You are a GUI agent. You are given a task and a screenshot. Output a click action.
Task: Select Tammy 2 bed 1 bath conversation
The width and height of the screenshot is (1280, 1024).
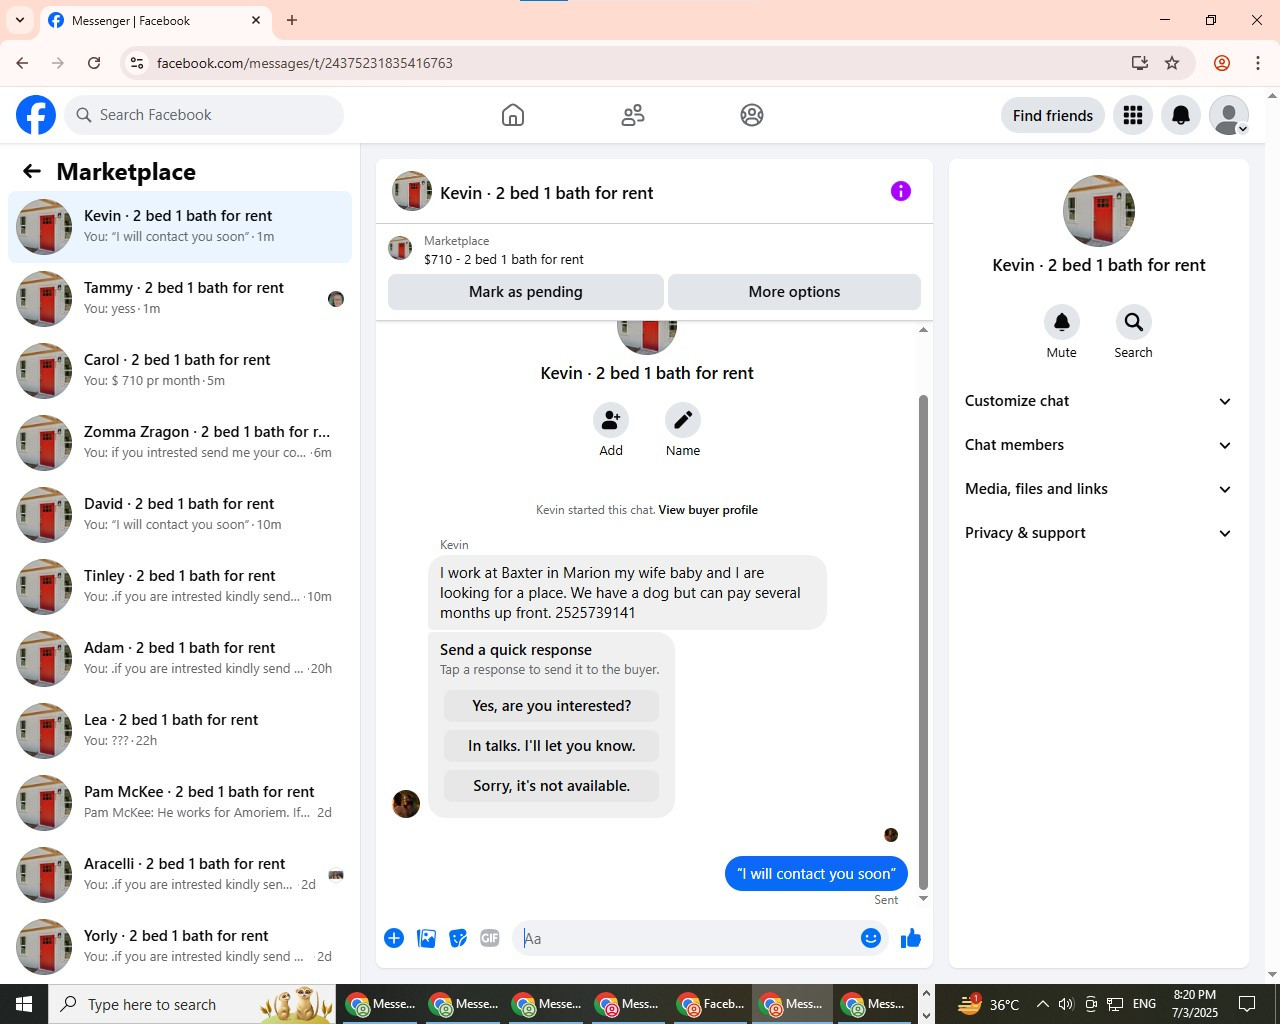pos(180,299)
